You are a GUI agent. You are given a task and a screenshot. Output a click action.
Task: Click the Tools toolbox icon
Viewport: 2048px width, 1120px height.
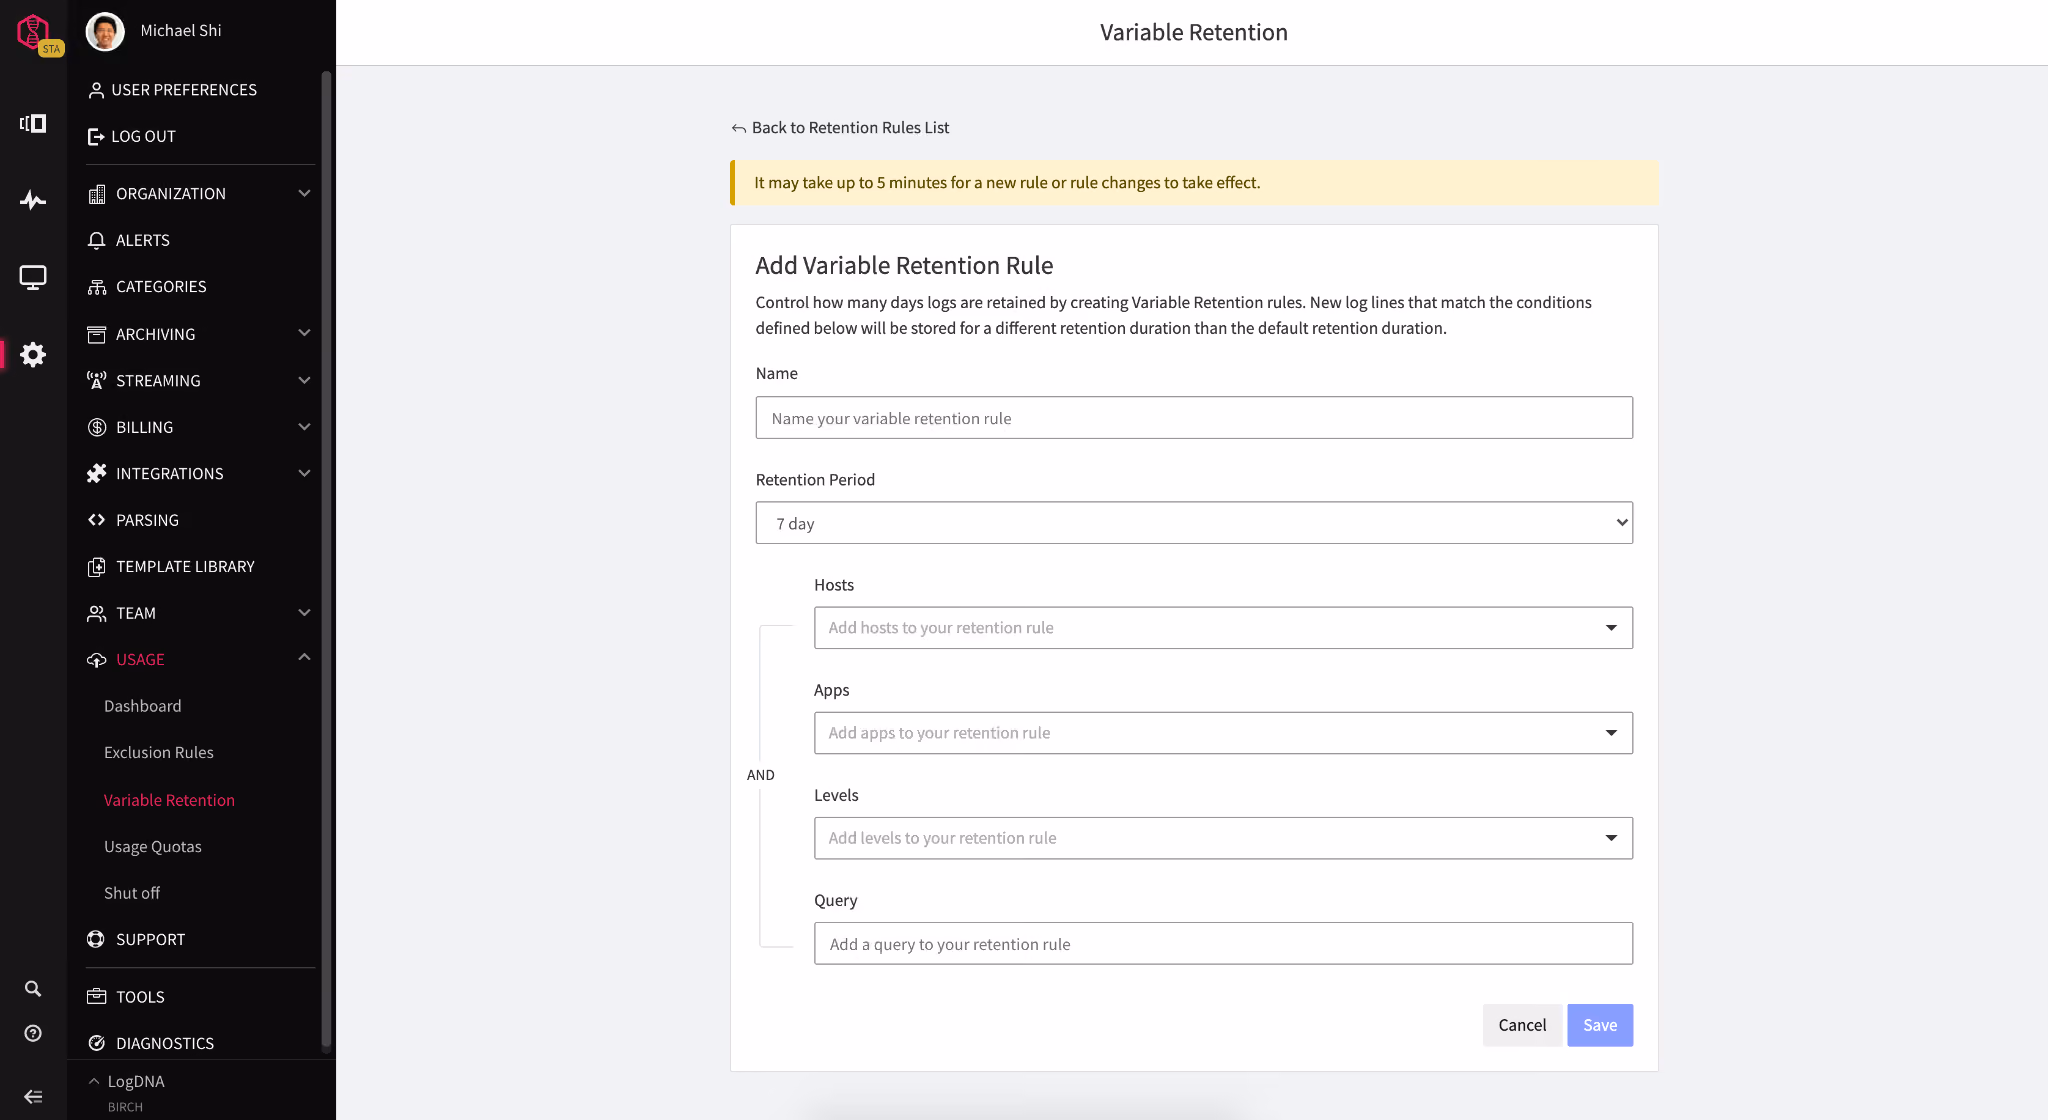(96, 997)
